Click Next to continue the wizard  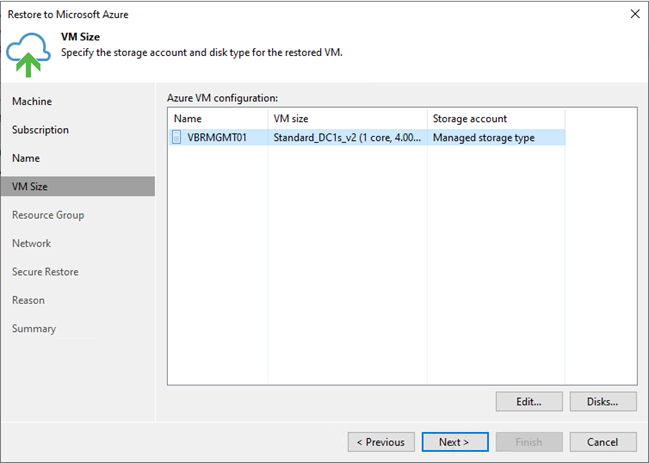tap(453, 442)
